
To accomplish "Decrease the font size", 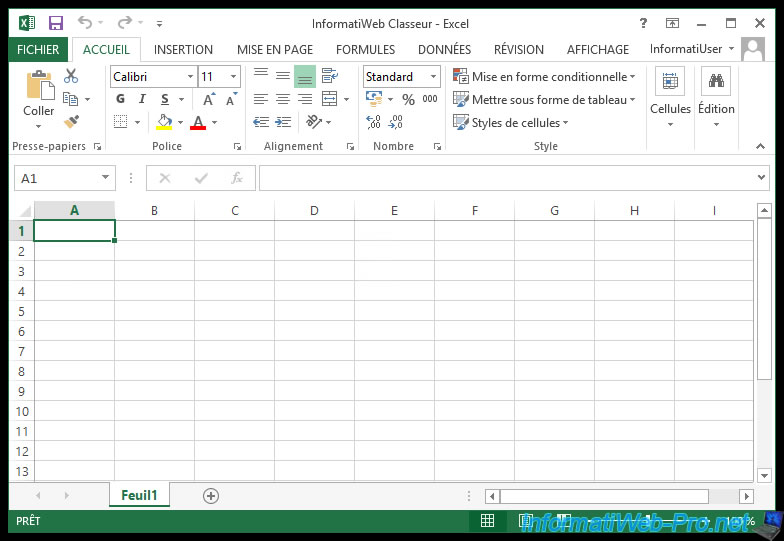I will [230, 99].
